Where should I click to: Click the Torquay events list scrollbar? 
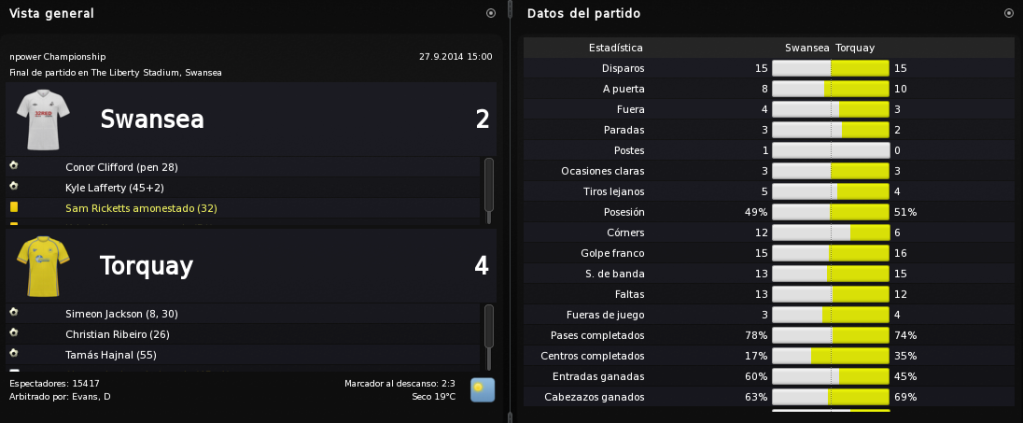pyautogui.click(x=489, y=337)
